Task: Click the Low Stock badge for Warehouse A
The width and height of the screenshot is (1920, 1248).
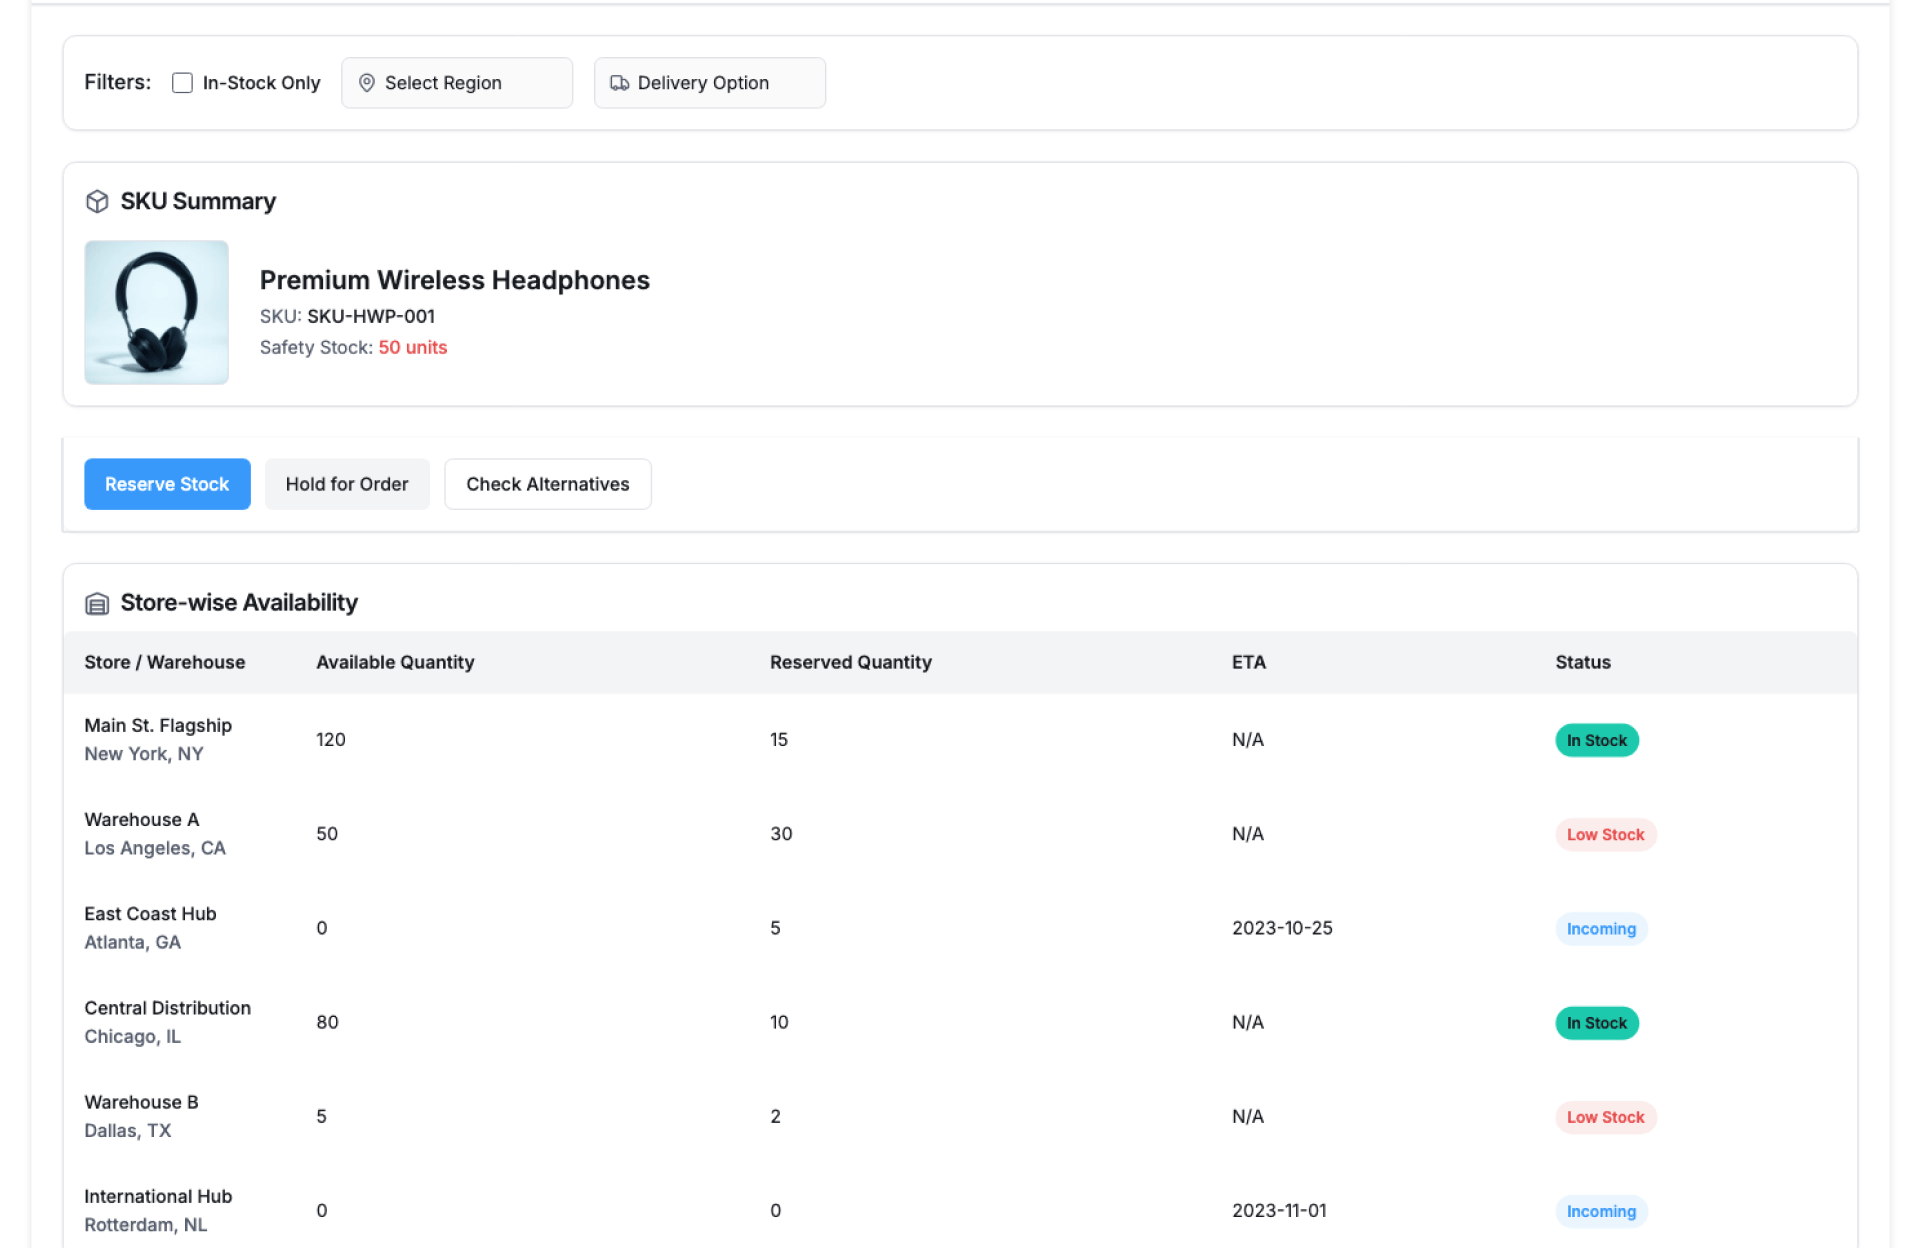Action: pos(1604,834)
